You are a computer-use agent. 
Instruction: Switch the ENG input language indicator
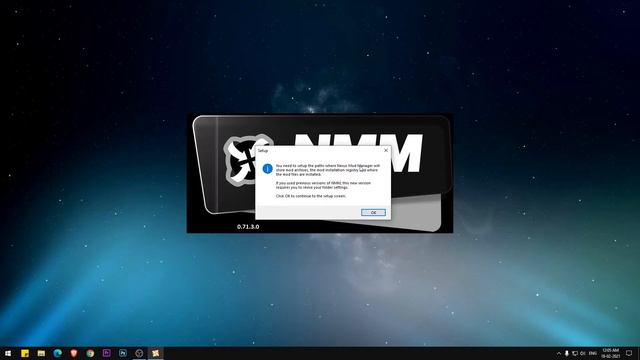[593, 353]
